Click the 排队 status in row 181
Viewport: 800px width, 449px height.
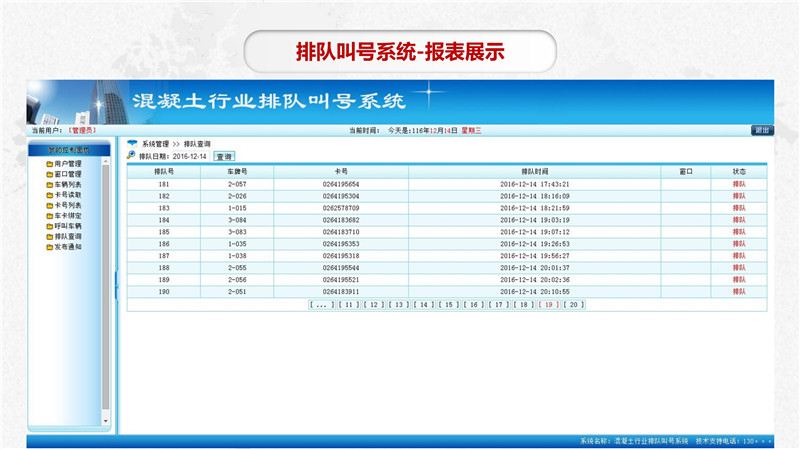(739, 185)
